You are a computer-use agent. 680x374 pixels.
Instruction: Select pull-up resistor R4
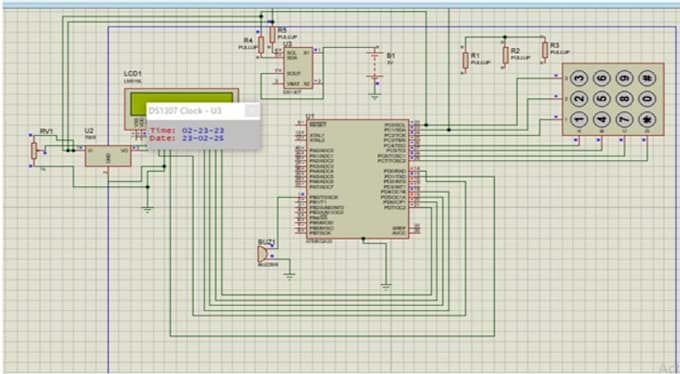(x=261, y=45)
